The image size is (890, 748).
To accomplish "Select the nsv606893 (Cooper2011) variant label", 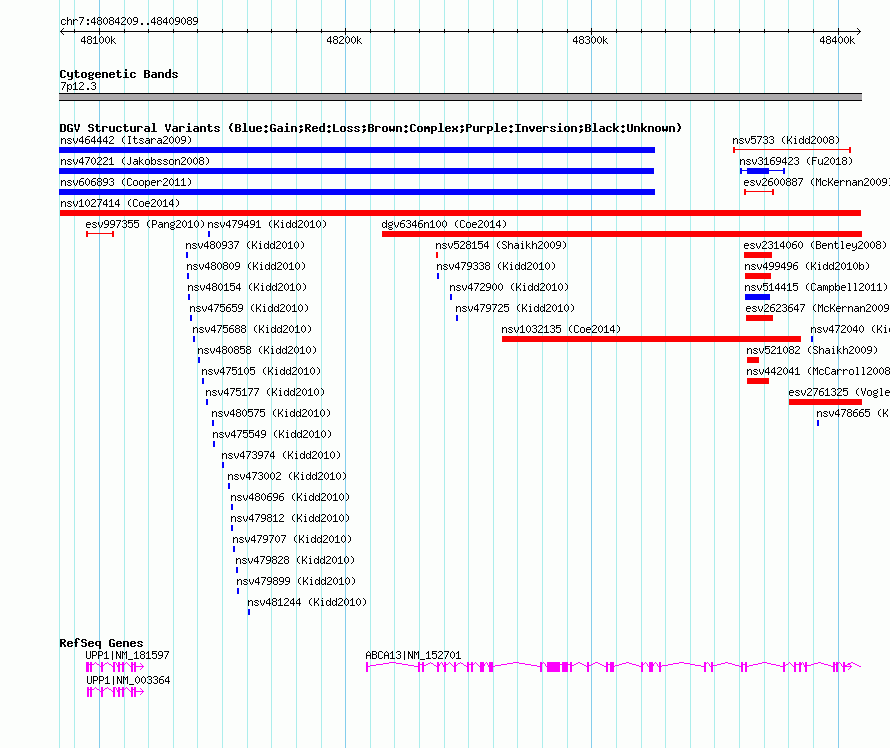I will (126, 182).
